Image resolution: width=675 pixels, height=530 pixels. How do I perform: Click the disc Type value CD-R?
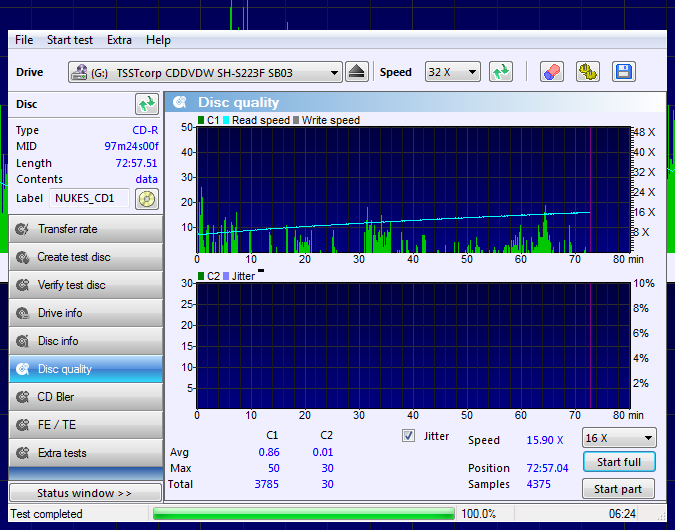point(145,130)
